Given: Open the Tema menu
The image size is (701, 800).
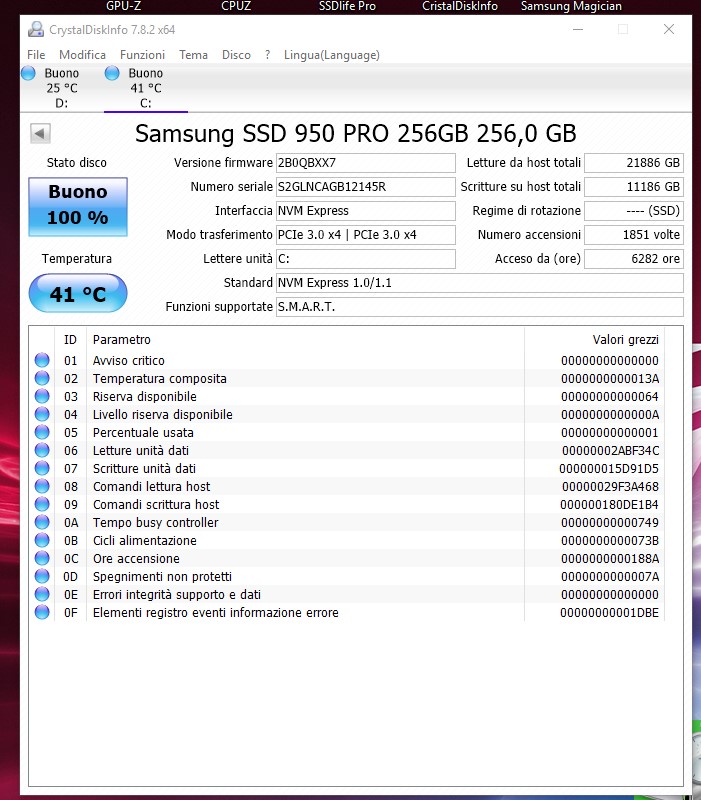Looking at the screenshot, I should coord(193,55).
